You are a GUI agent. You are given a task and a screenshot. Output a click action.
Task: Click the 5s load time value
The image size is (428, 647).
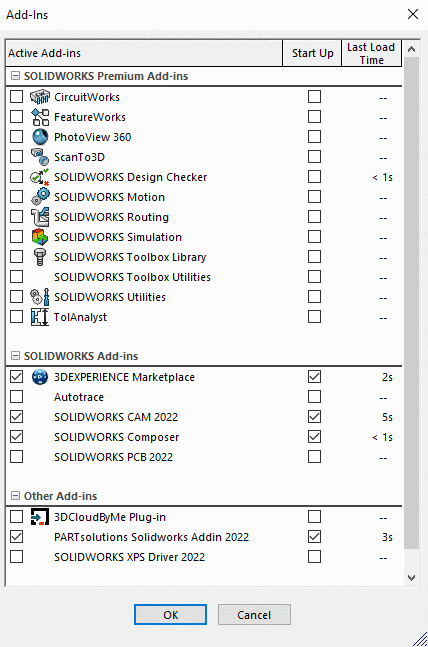(x=387, y=417)
